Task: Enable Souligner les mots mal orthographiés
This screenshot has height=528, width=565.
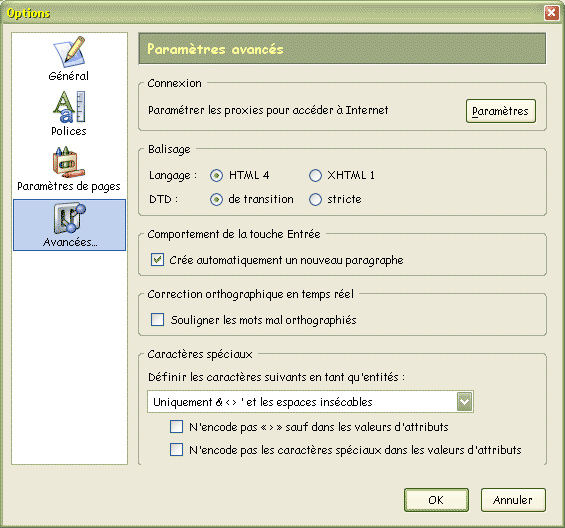Action: 157,319
